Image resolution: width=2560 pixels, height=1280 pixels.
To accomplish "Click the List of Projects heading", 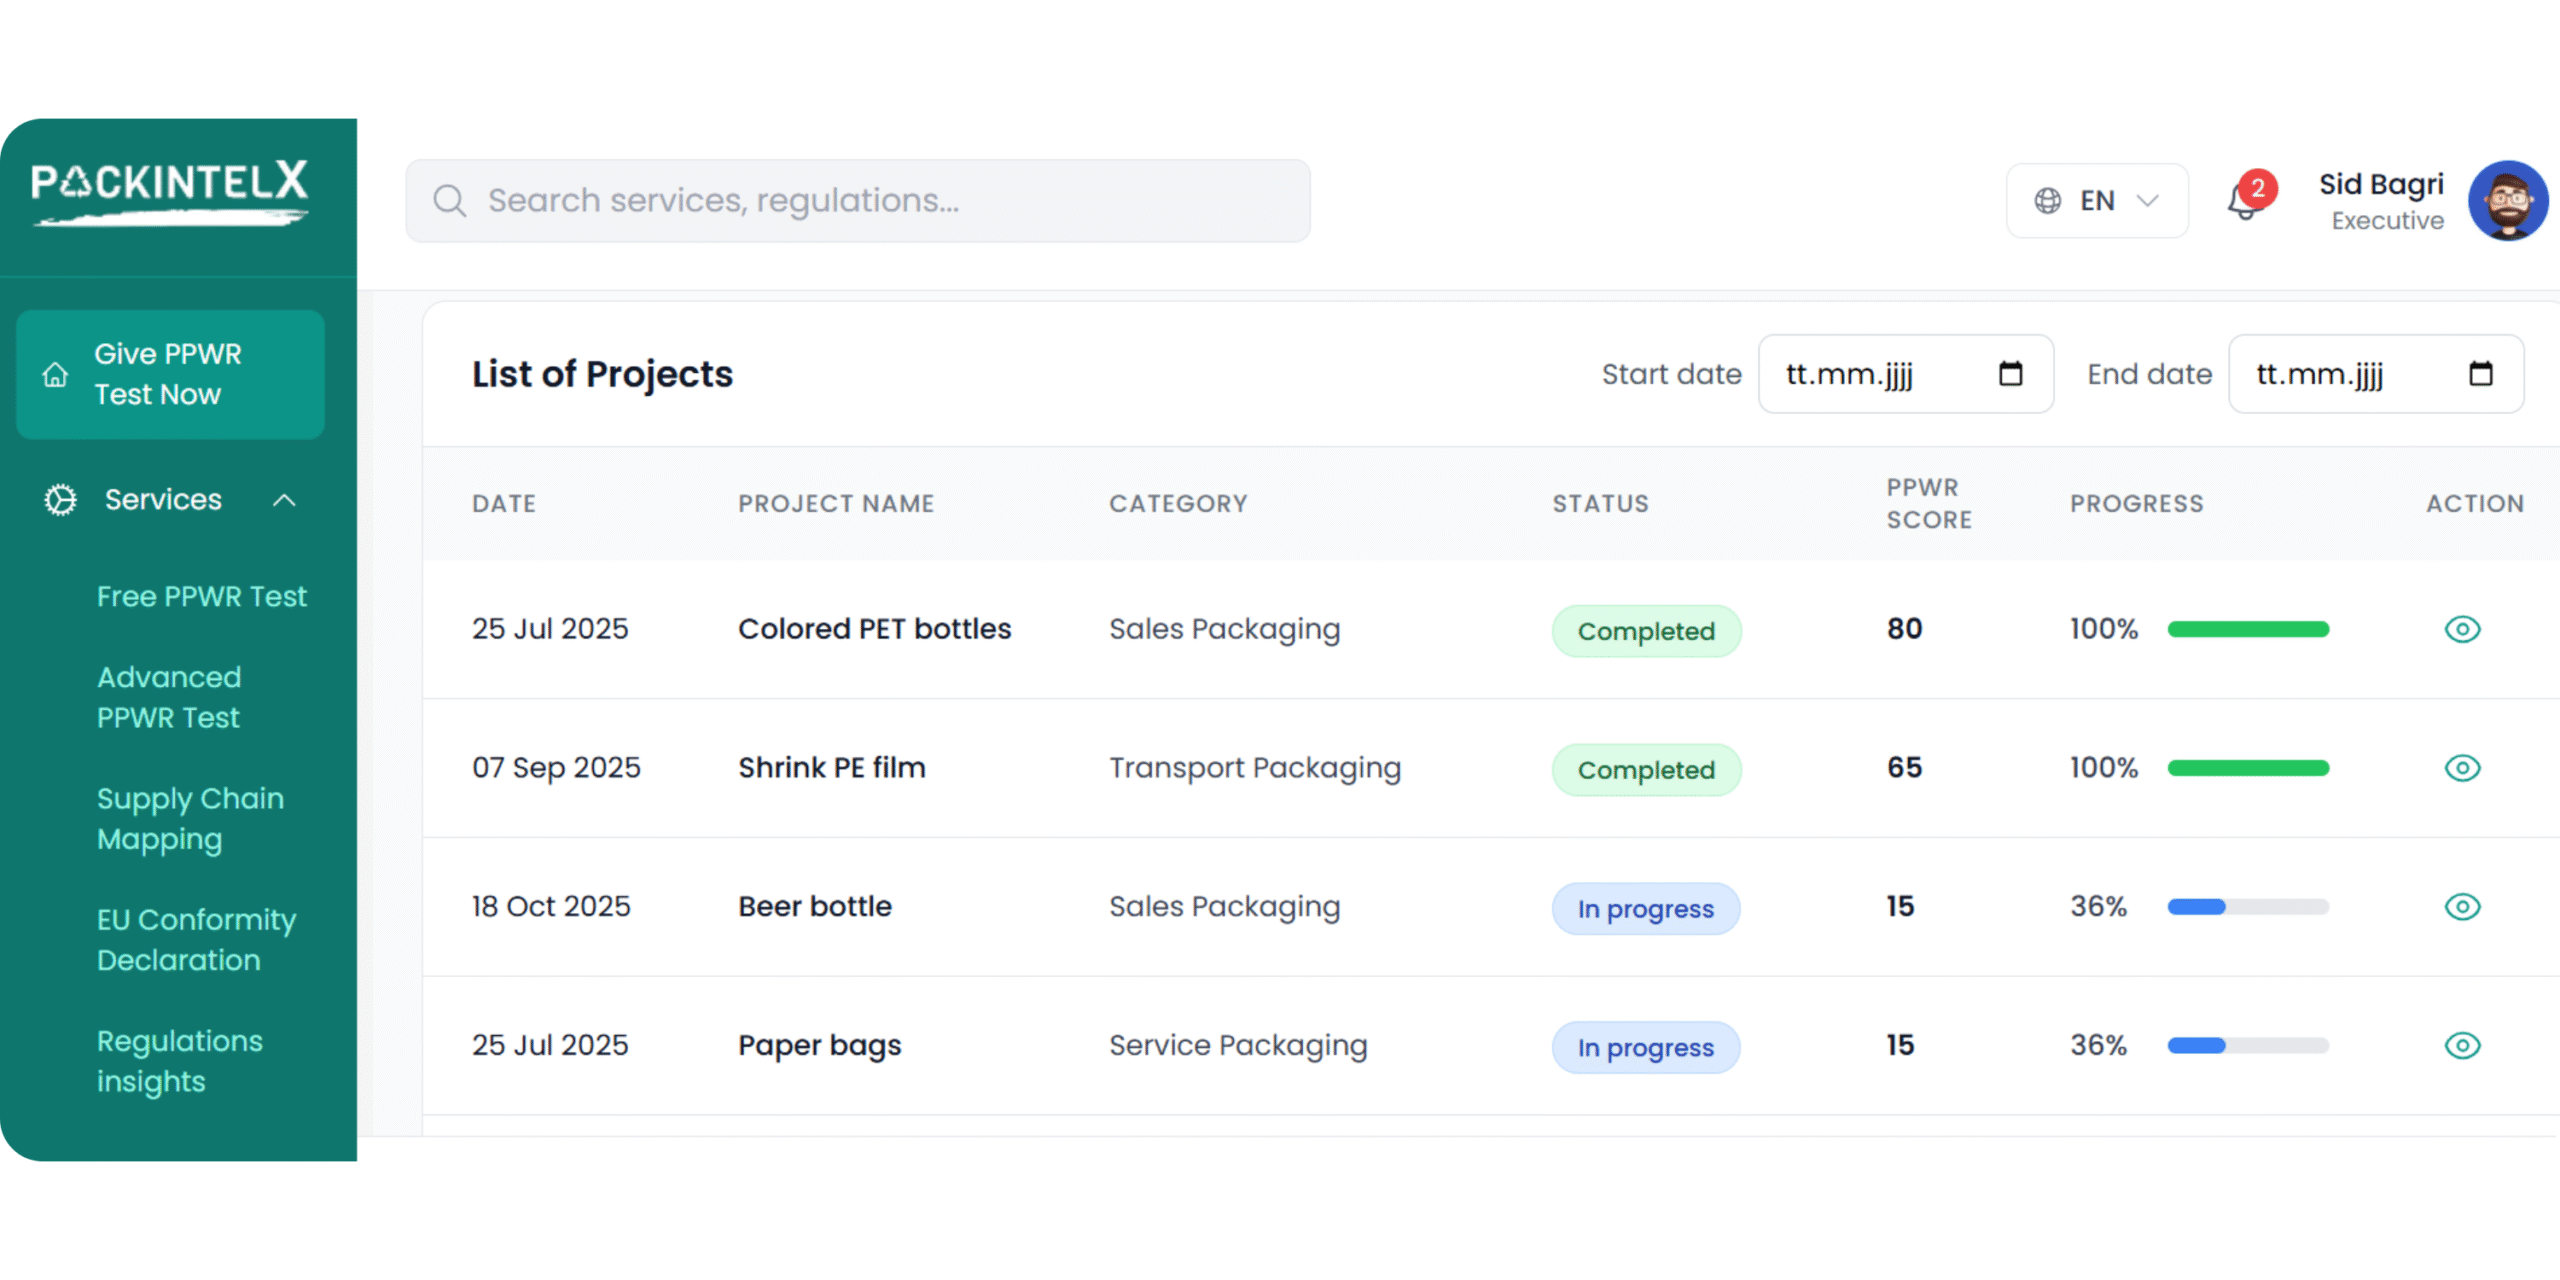I will click(602, 374).
